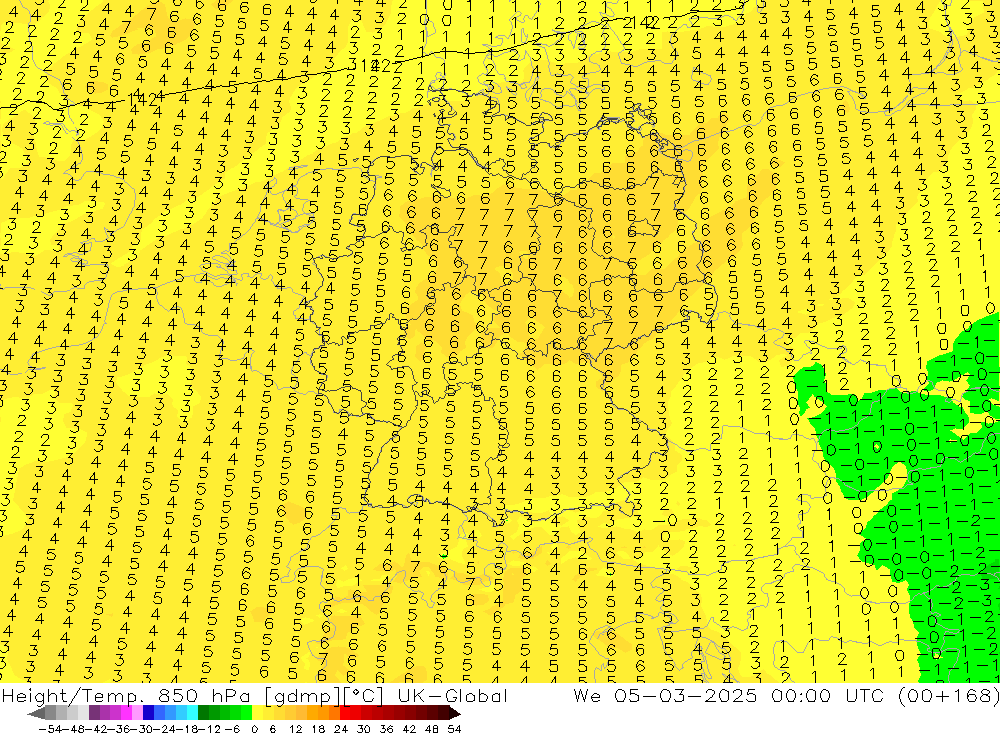Click the '30' legend value

[363, 729]
